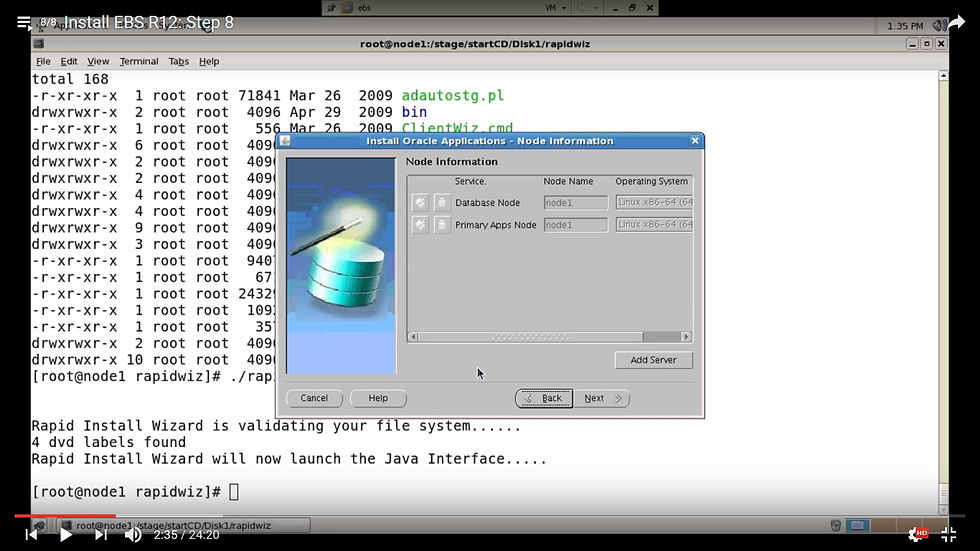Viewport: 980px width, 551px height.
Task: Click Database Node operating system field
Action: tap(654, 202)
